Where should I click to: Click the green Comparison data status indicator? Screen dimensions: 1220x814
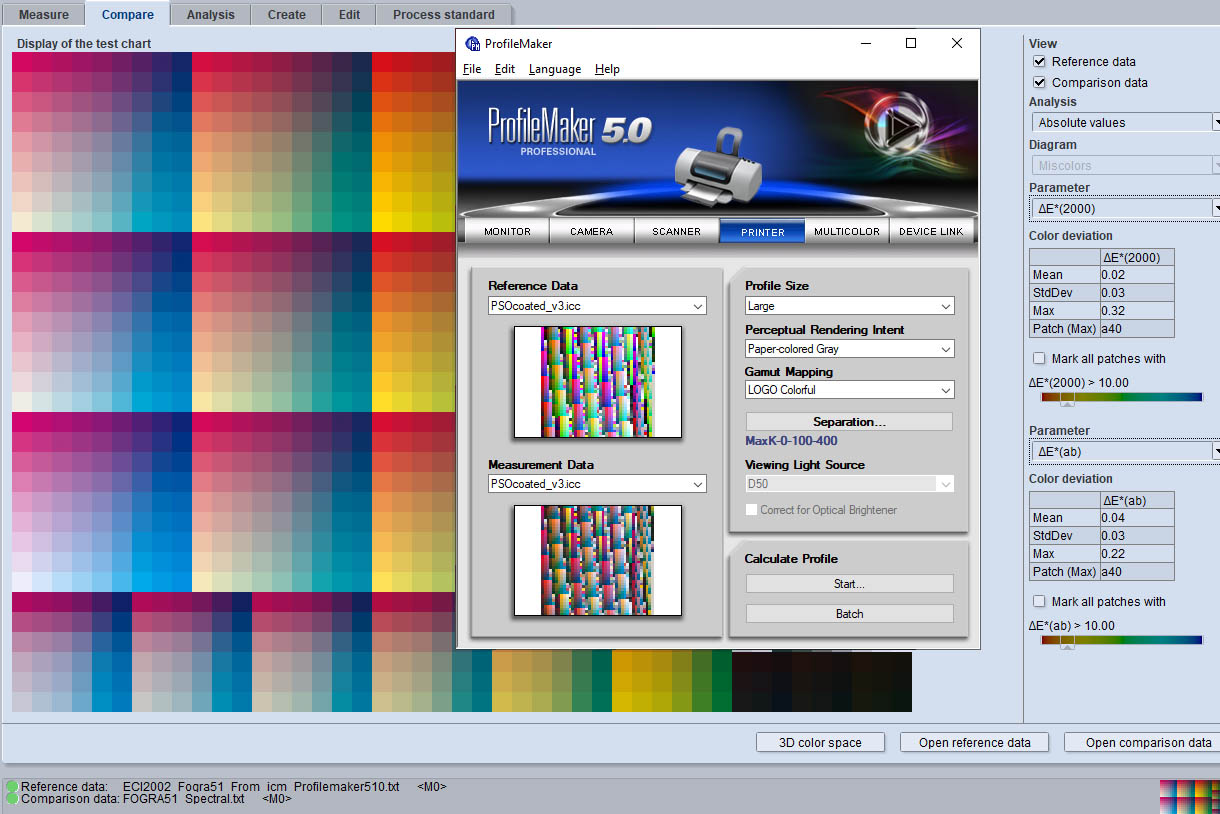(12, 799)
